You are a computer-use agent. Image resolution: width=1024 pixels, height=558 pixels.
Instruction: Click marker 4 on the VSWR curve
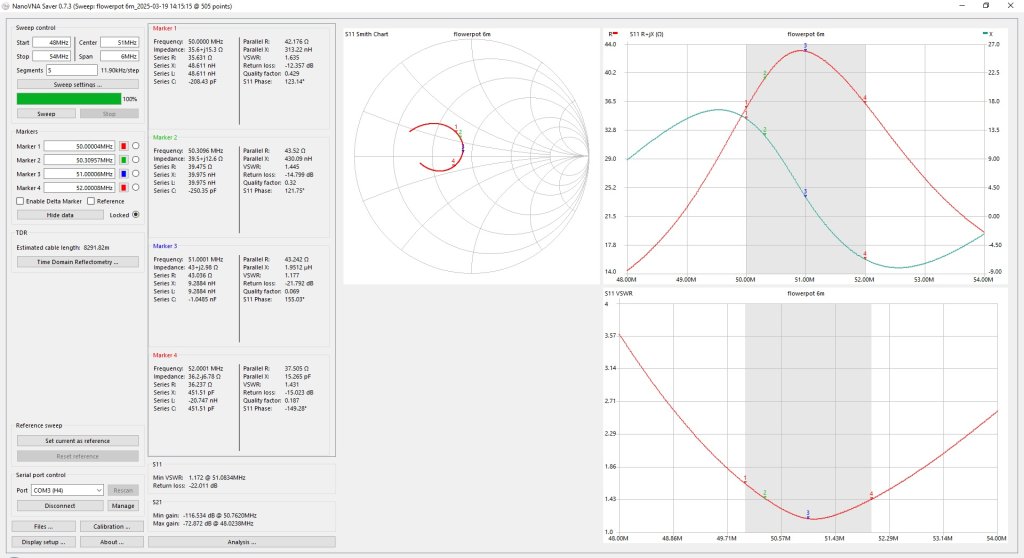[871, 497]
